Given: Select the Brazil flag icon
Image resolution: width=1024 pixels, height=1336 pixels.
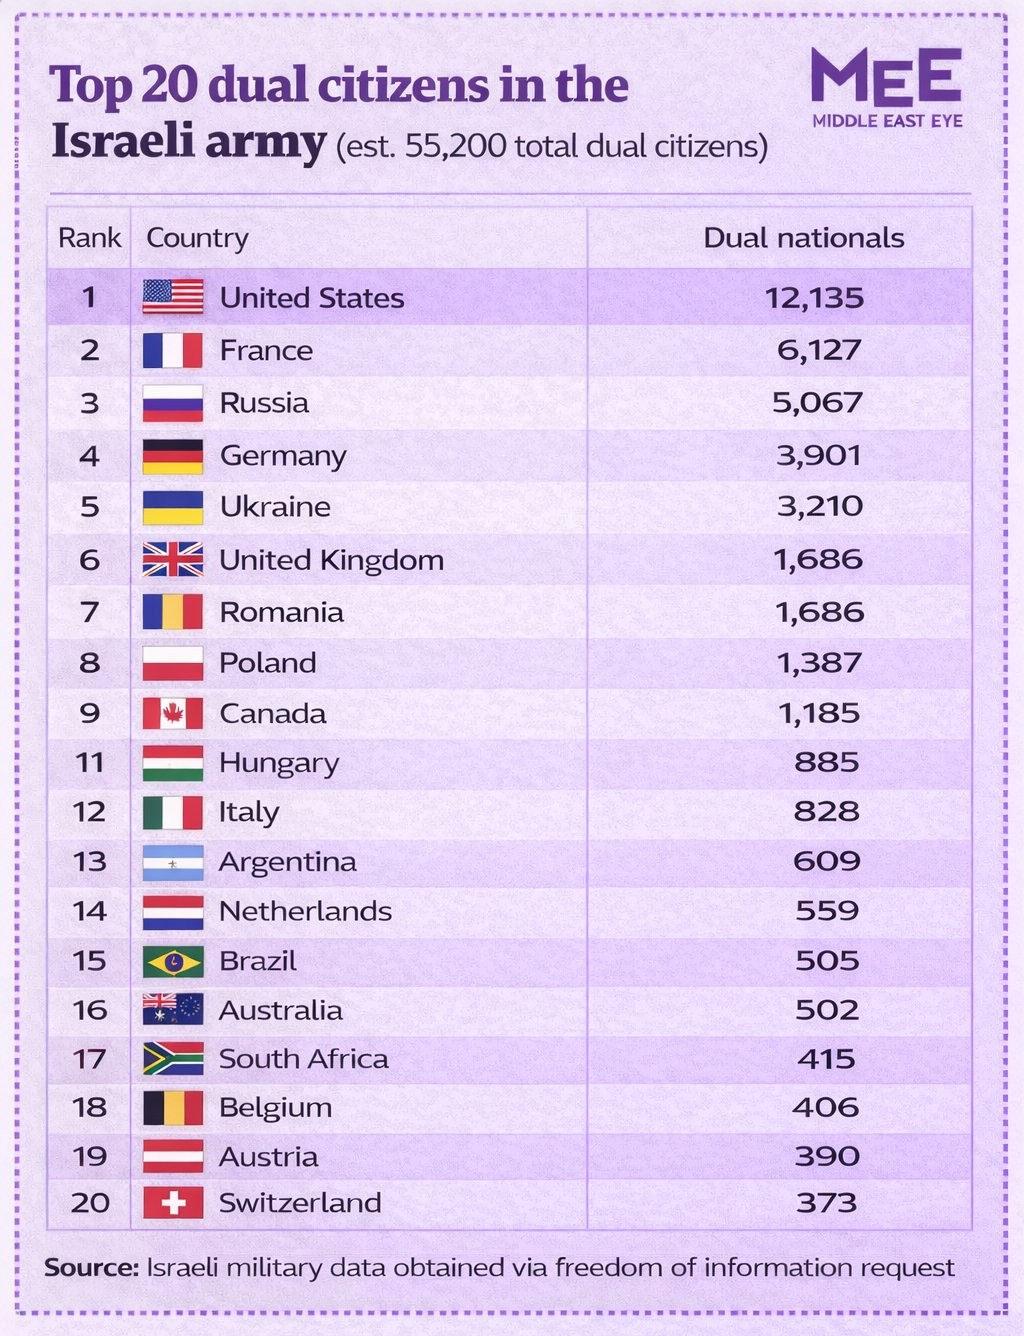Looking at the screenshot, I should pyautogui.click(x=173, y=961).
